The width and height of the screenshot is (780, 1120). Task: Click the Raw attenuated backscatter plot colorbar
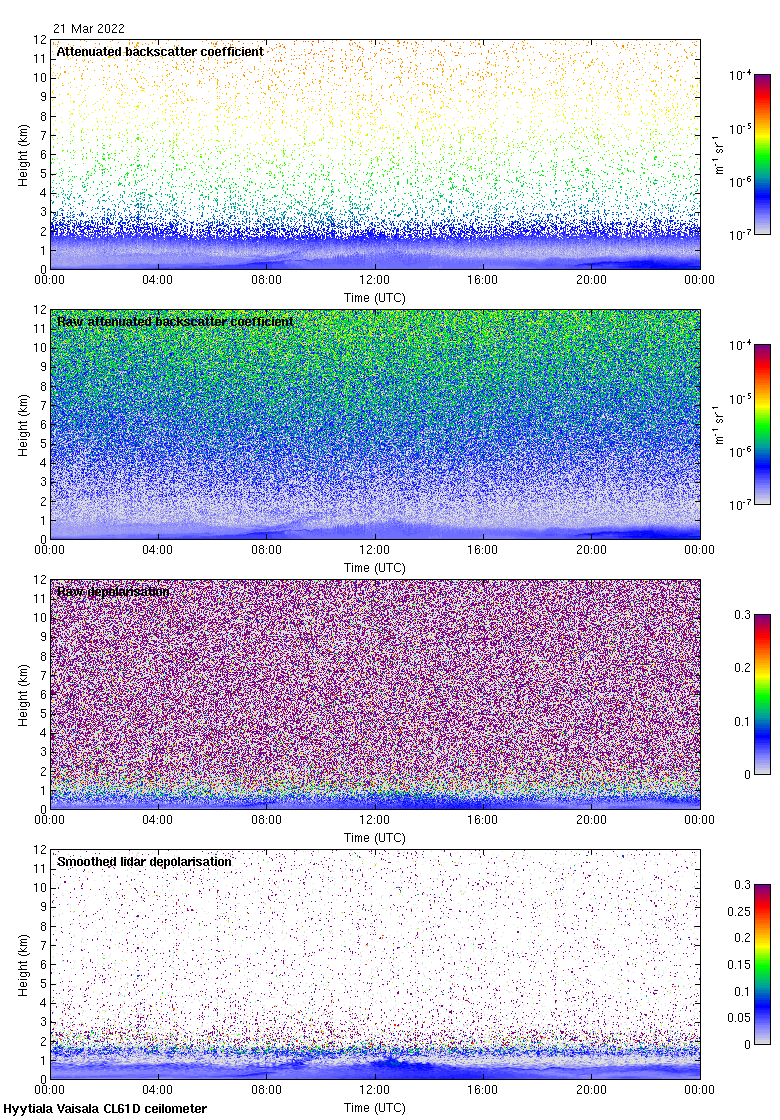[762, 424]
